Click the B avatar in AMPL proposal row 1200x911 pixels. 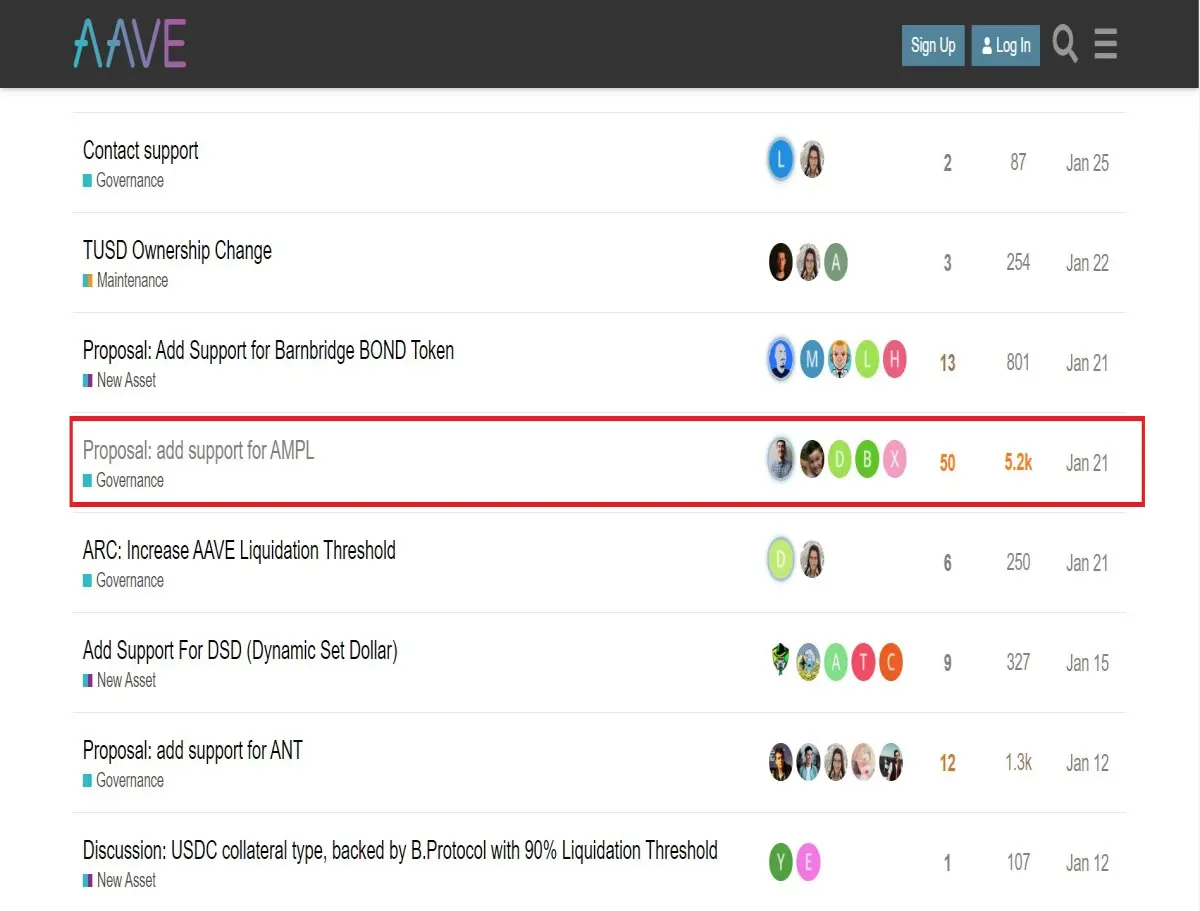[867, 460]
